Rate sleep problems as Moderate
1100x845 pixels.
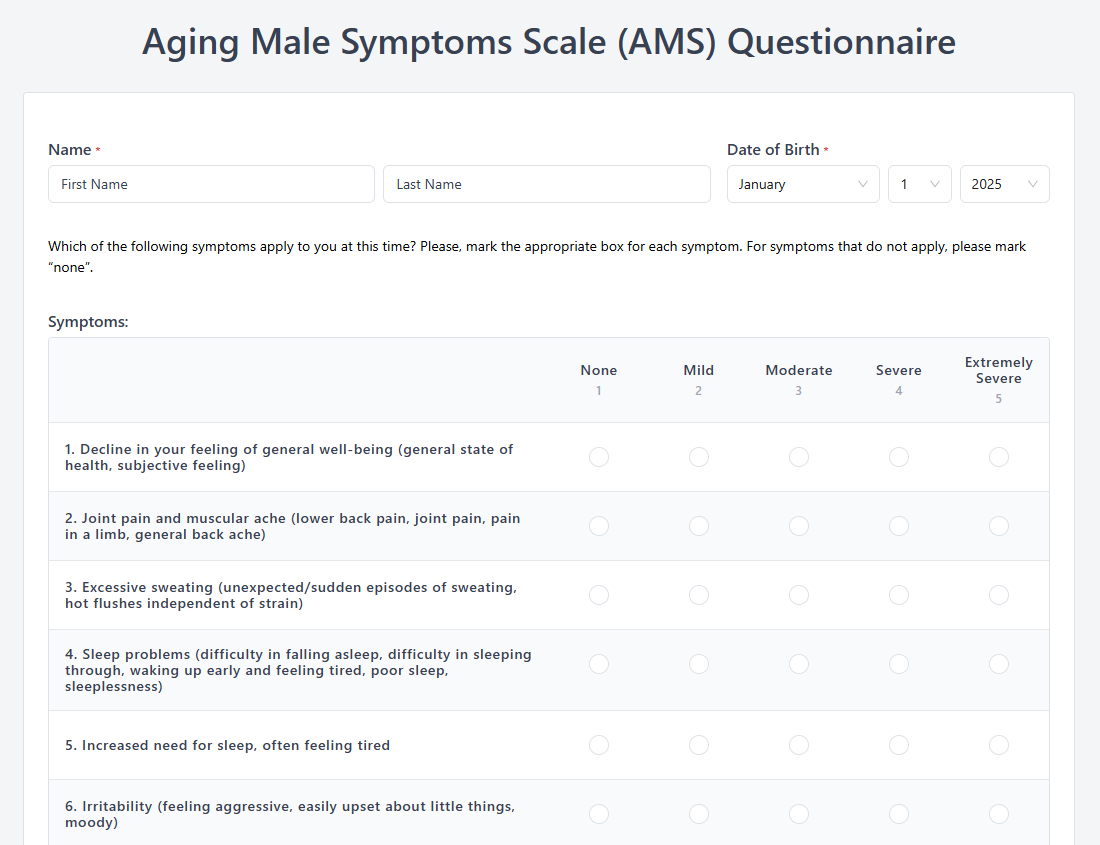click(x=799, y=664)
